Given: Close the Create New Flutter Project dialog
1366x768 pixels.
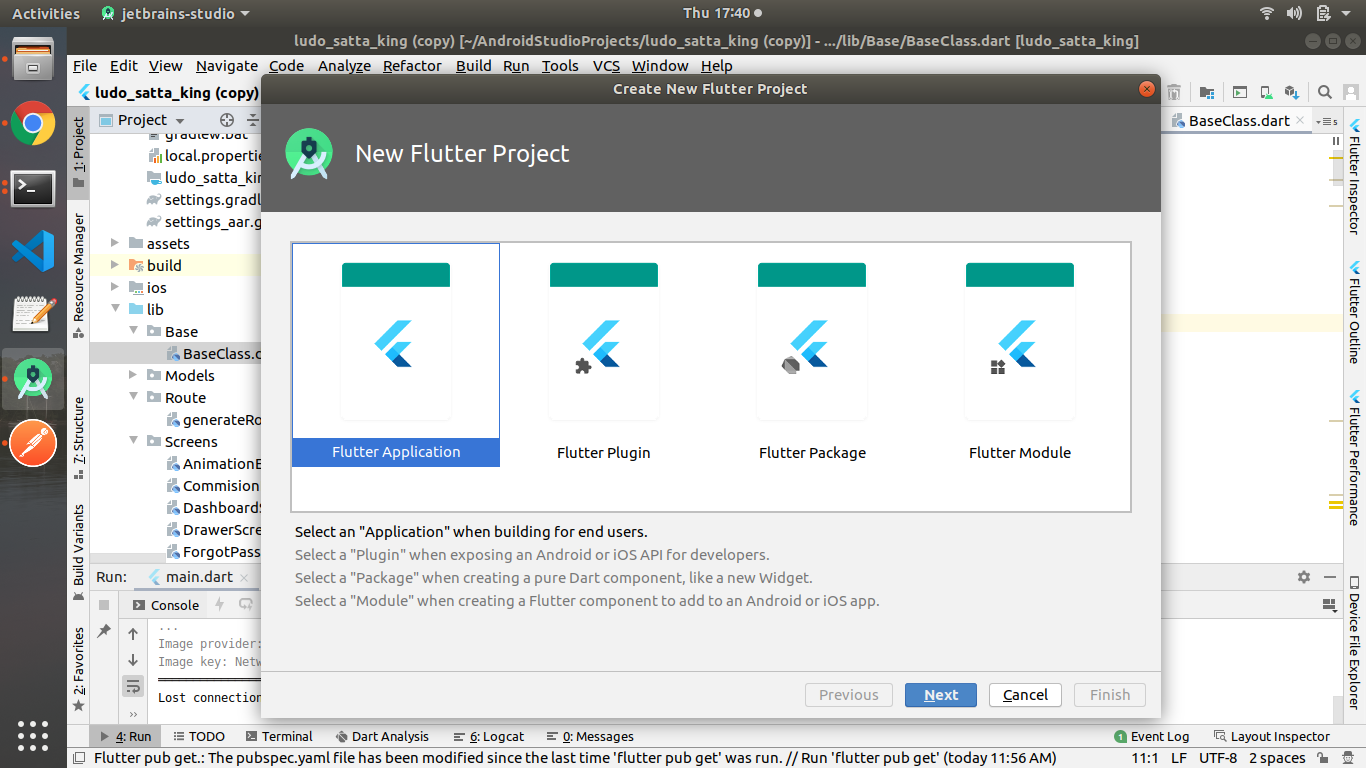Looking at the screenshot, I should click(1147, 89).
